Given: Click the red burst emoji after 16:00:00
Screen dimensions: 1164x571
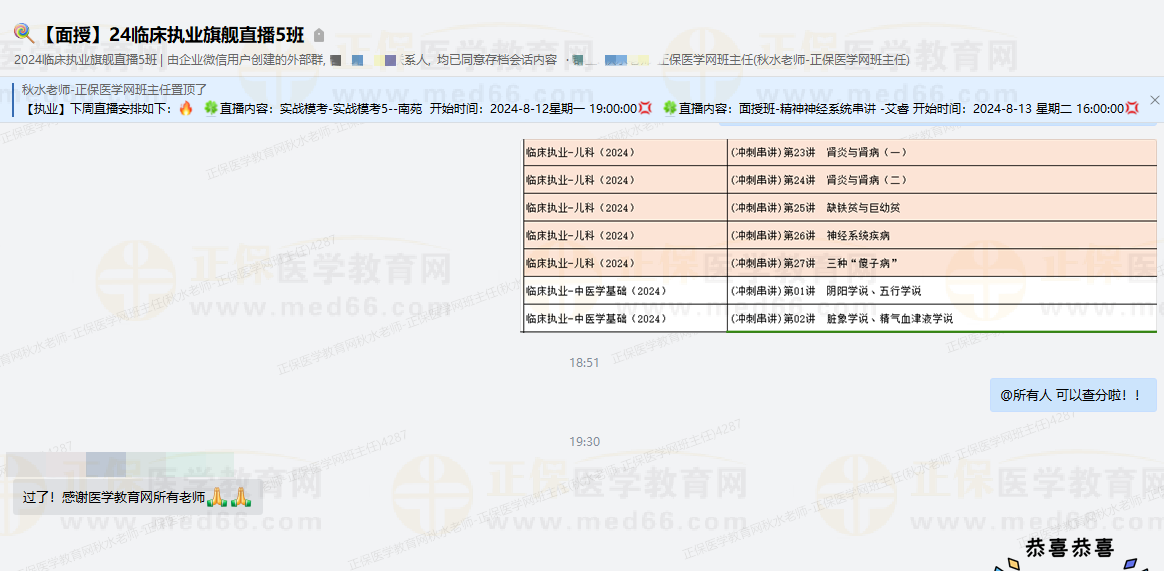Looking at the screenshot, I should pyautogui.click(x=1132, y=108).
